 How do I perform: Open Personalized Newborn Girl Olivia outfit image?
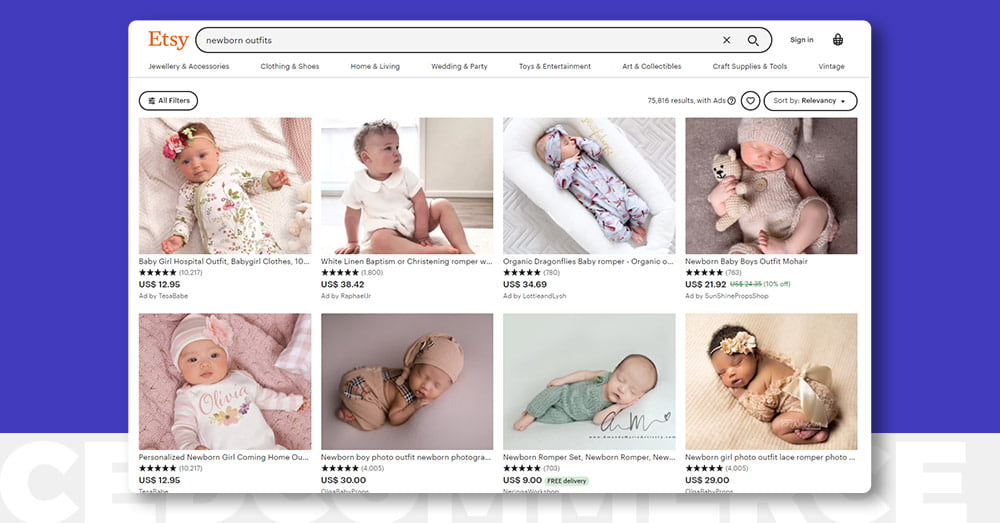tap(225, 381)
